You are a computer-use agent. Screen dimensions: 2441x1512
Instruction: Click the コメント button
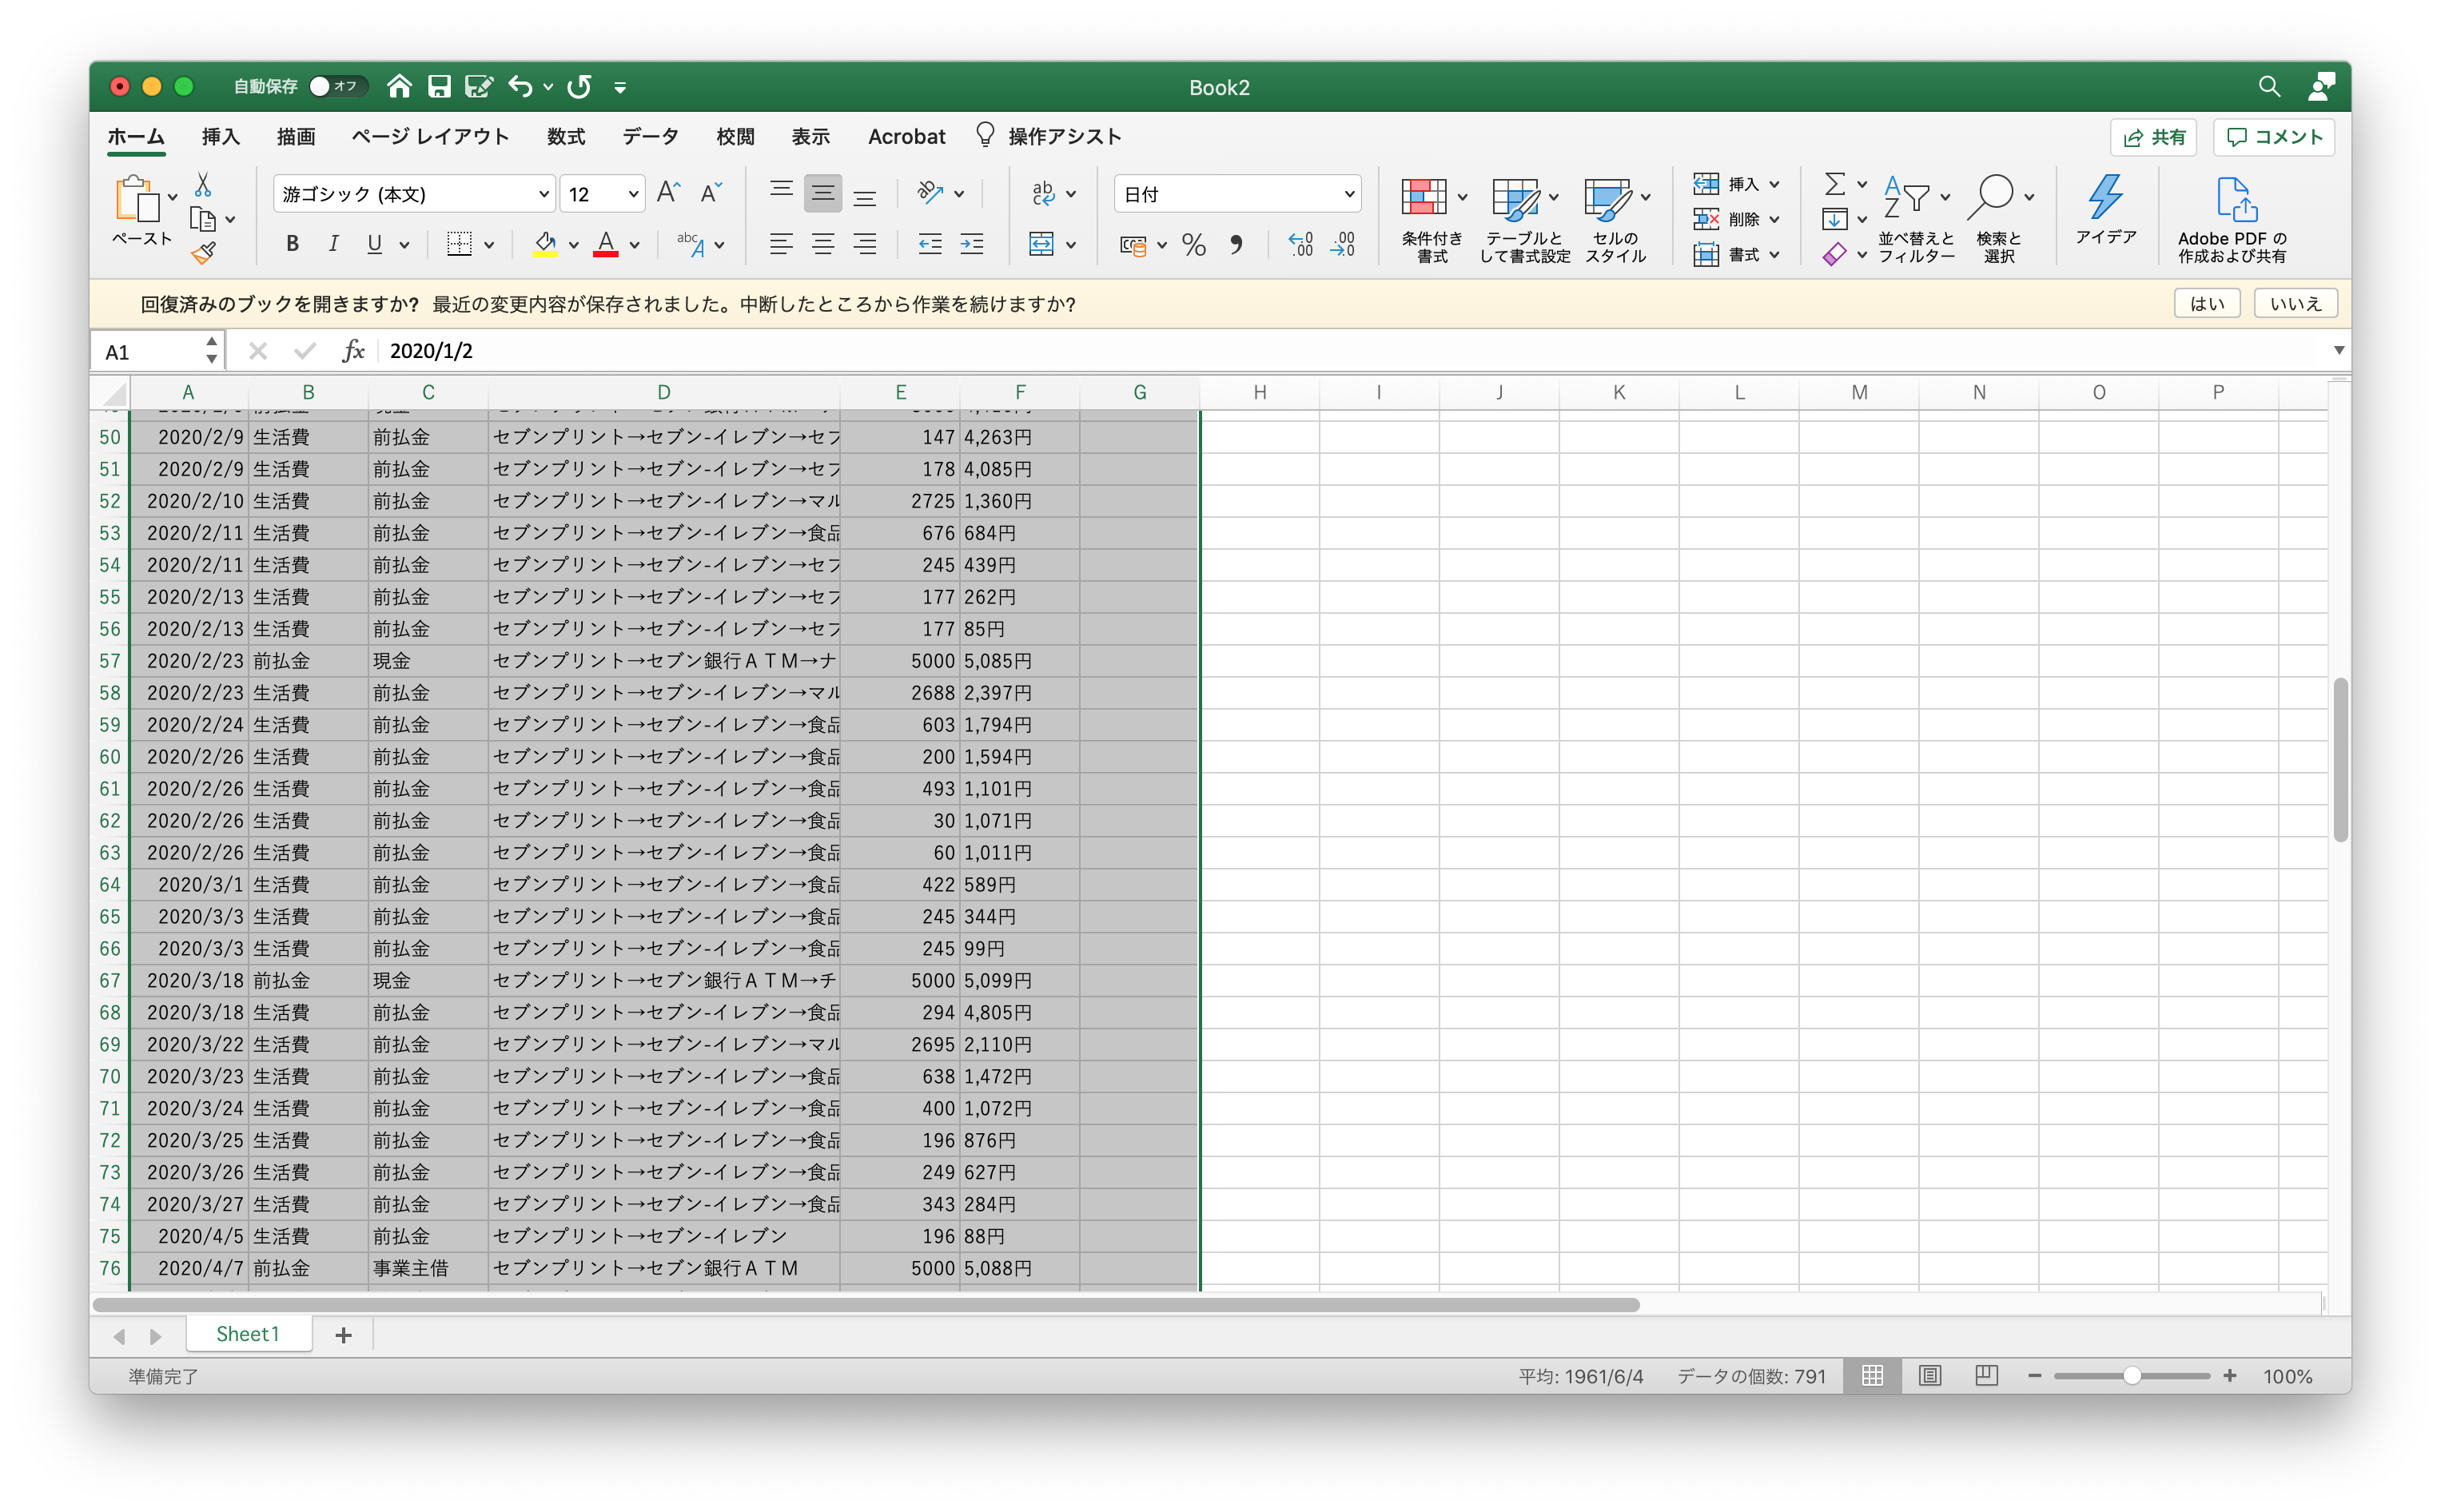point(2274,137)
